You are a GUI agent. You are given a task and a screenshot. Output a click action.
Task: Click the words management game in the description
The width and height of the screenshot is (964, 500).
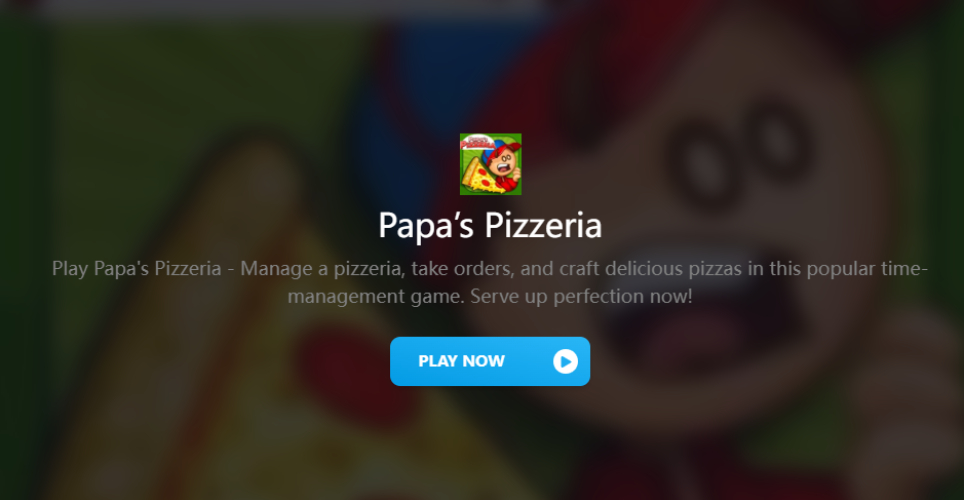[x=376, y=296]
